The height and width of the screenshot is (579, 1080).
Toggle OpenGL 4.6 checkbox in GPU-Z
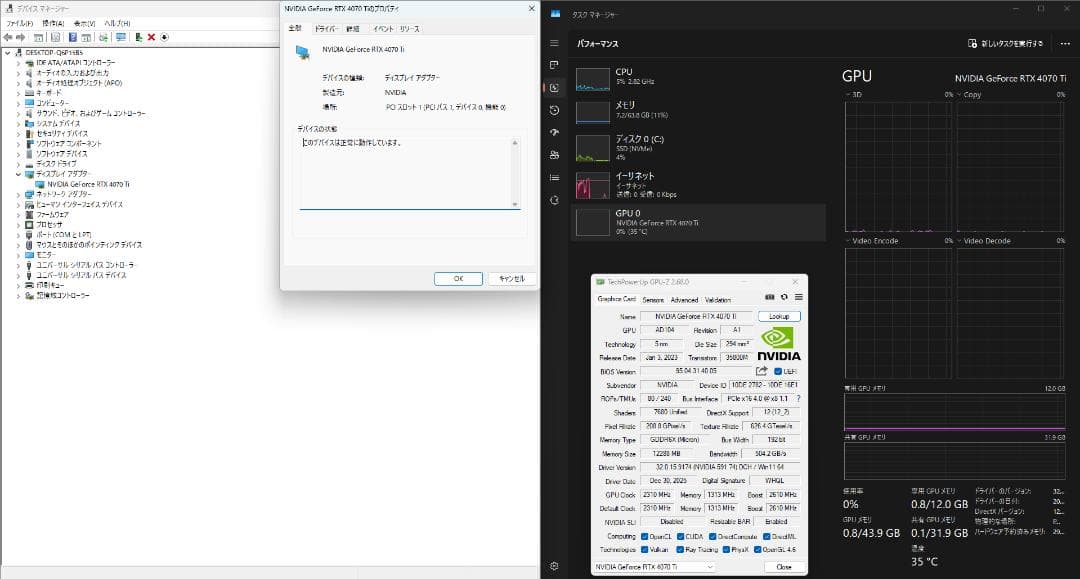757,549
